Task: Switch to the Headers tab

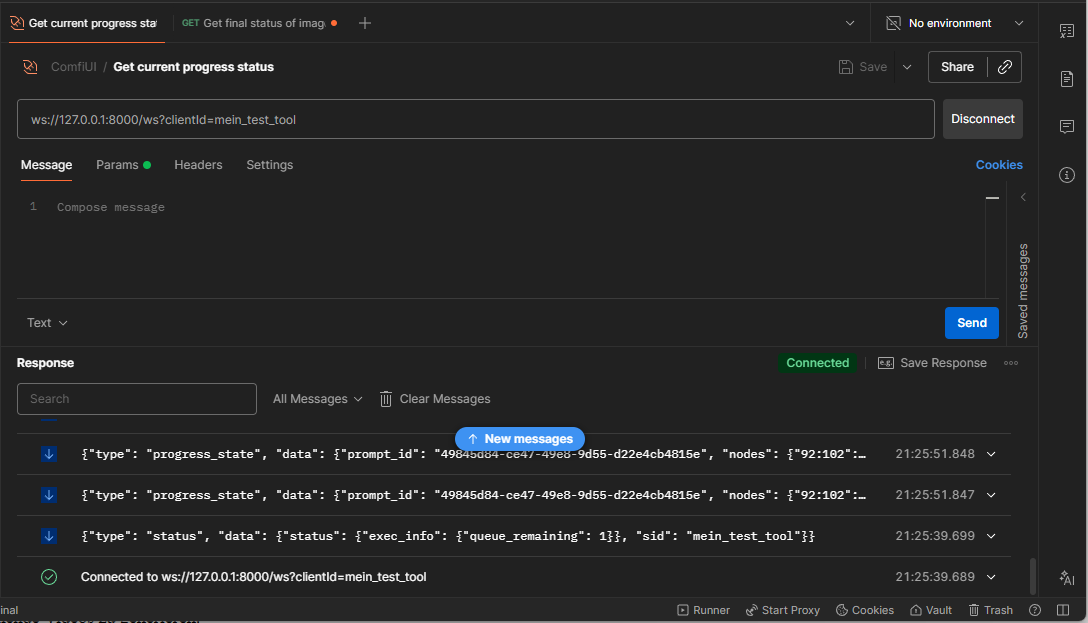Action: click(198, 165)
